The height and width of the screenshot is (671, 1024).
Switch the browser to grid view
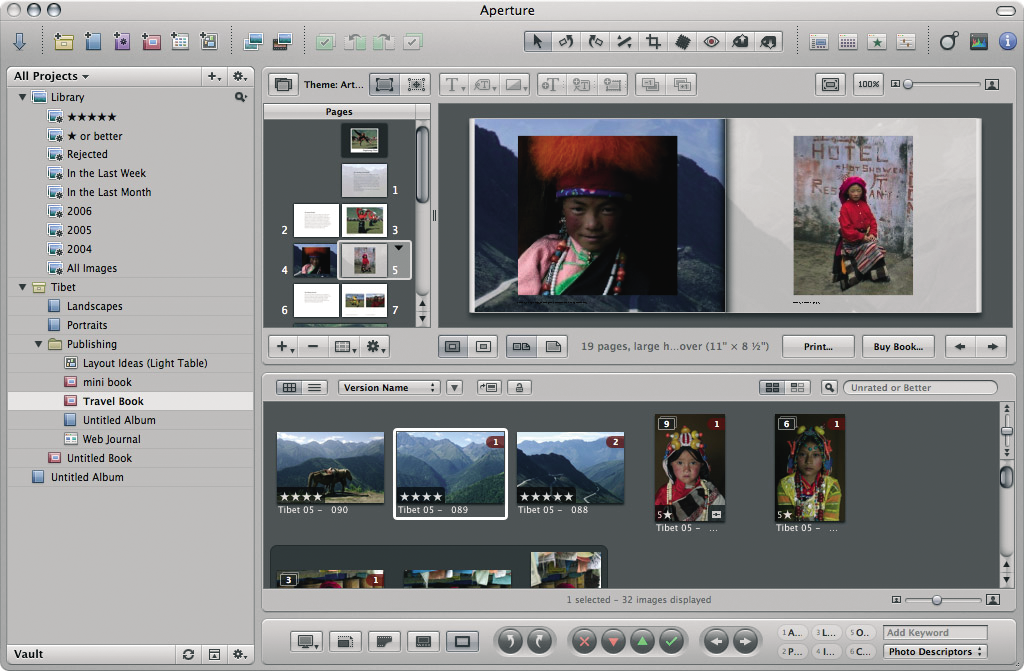[x=289, y=387]
